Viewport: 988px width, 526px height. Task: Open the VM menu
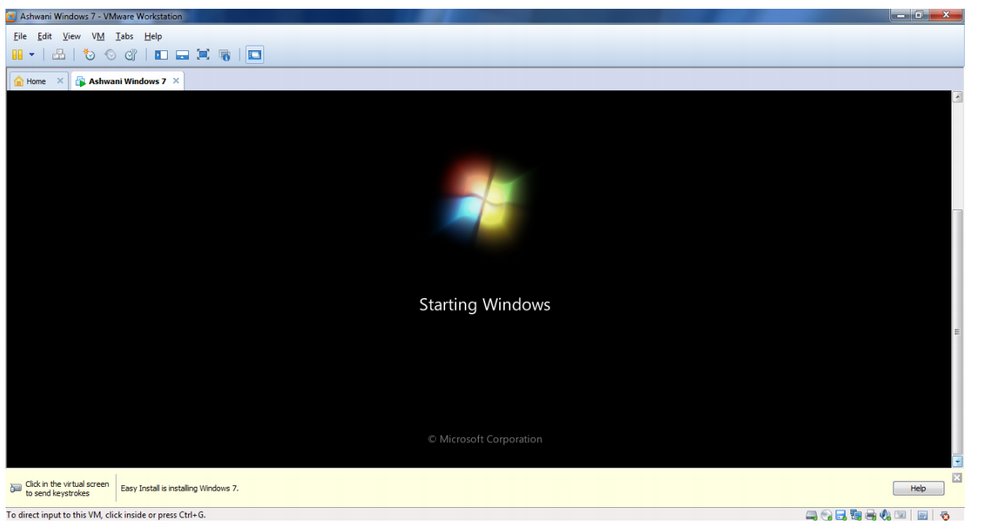98,36
